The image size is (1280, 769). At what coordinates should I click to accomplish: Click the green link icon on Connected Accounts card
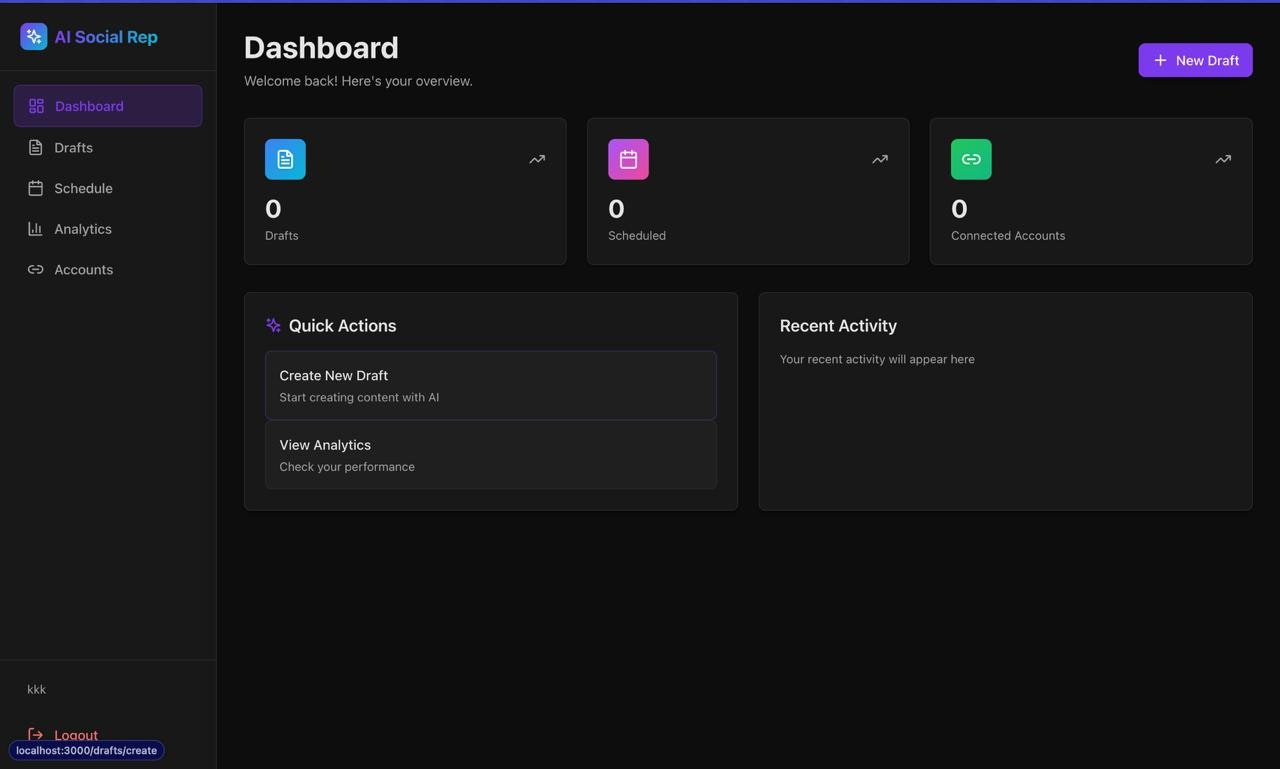(x=970, y=158)
